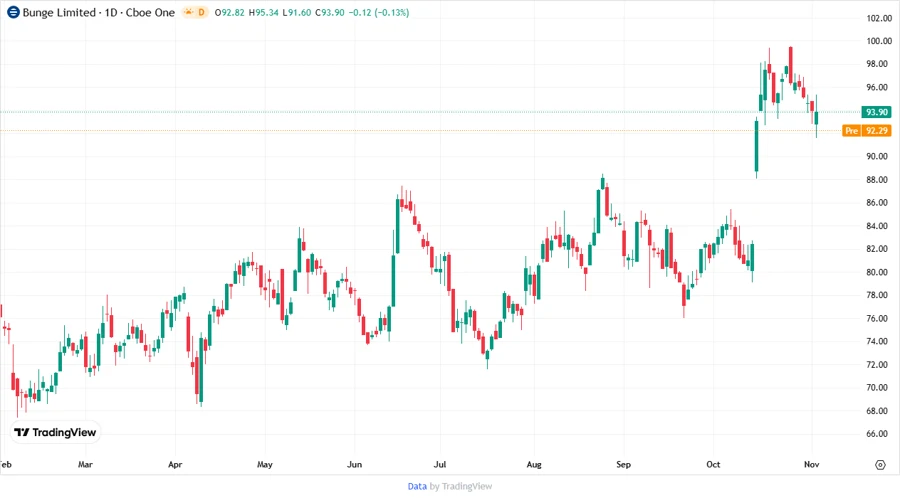This screenshot has height=498, width=900.
Task: Click the 78.00 price axis label
Action: [x=879, y=295]
